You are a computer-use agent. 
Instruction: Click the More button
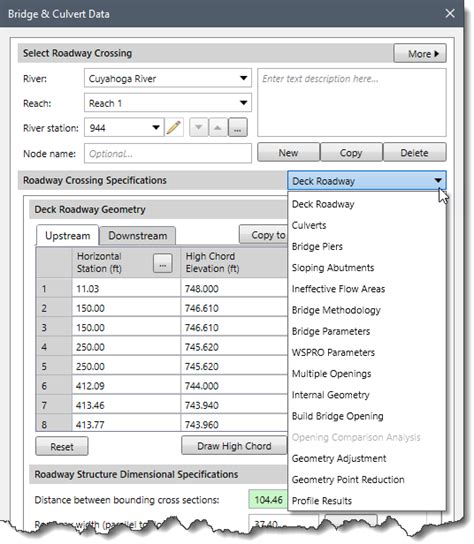pyautogui.click(x=420, y=53)
